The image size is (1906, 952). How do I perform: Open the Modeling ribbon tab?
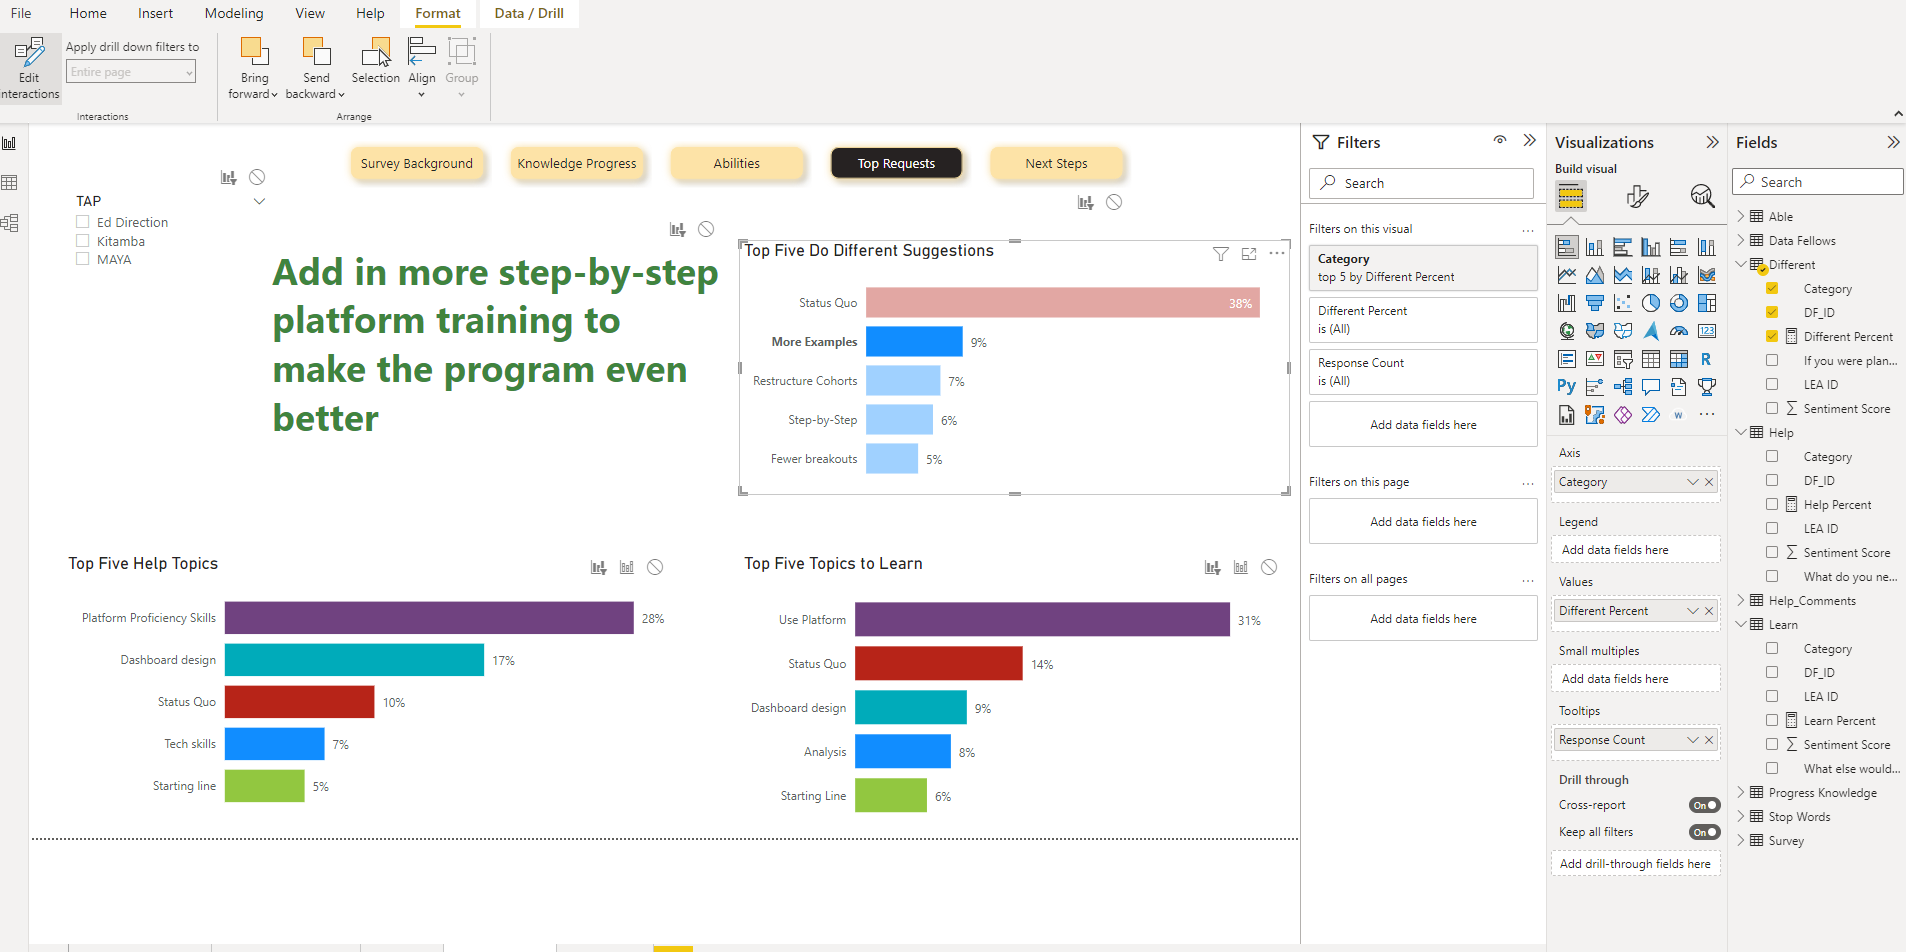tap(234, 13)
